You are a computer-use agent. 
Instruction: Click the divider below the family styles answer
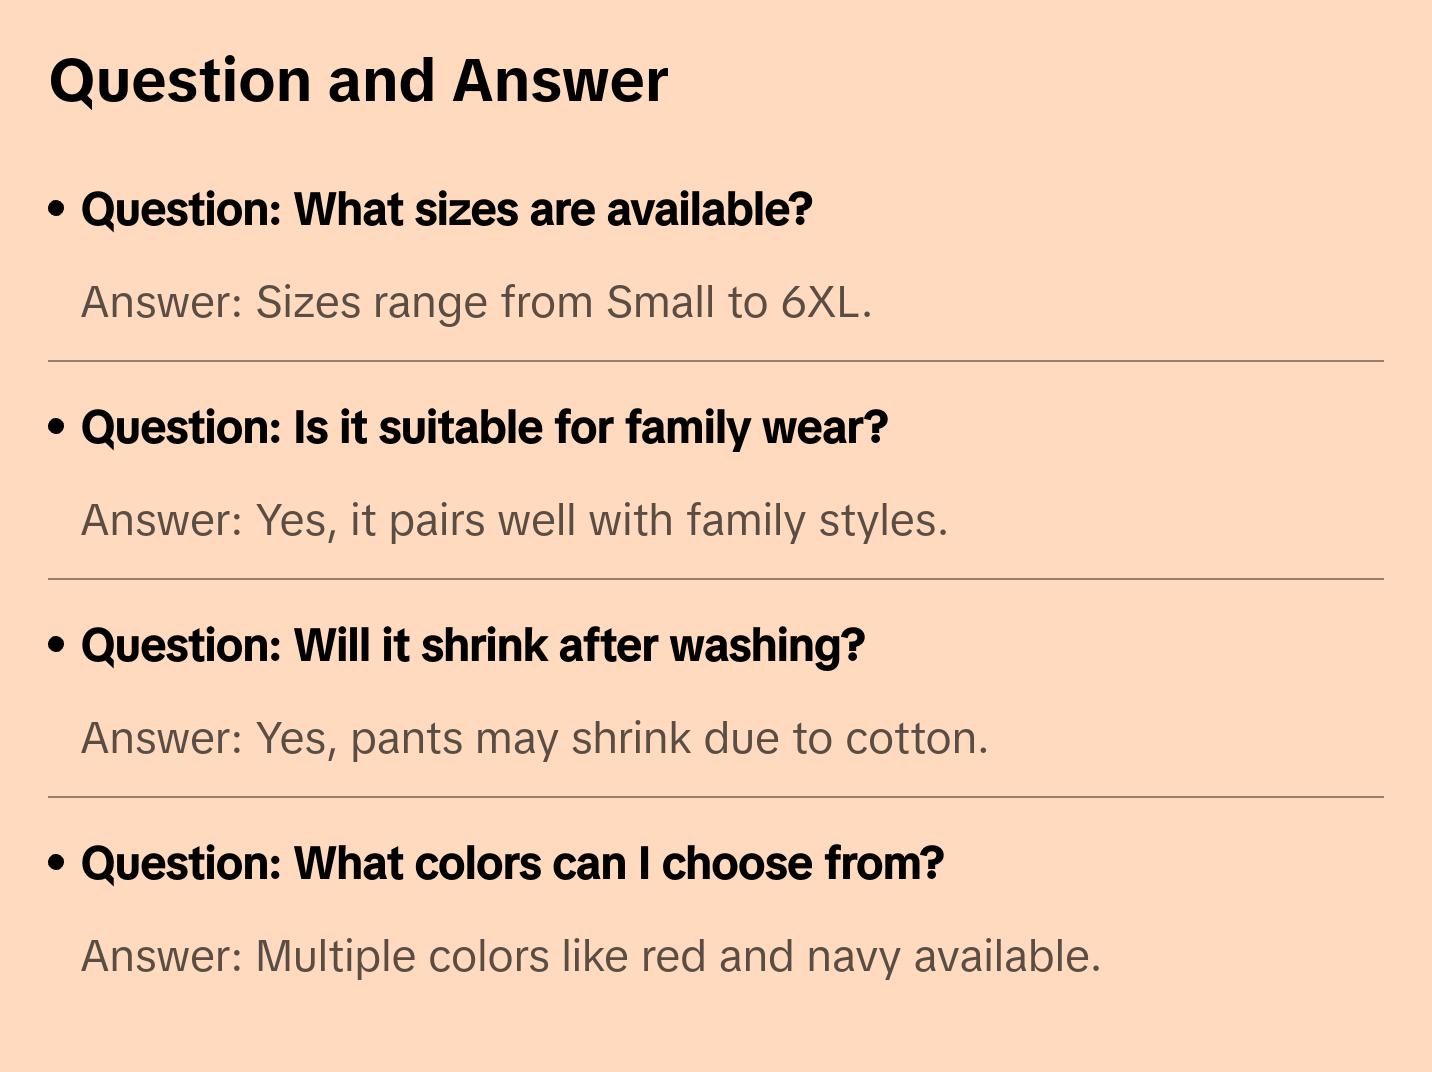[716, 579]
